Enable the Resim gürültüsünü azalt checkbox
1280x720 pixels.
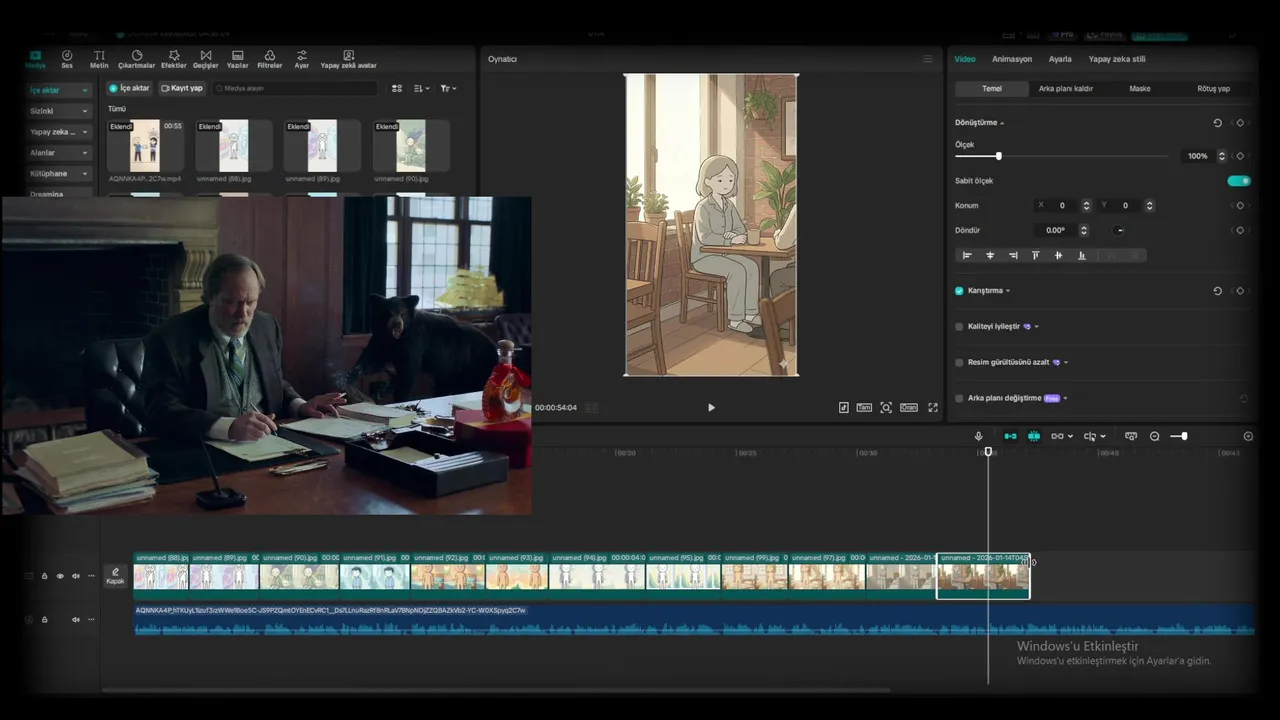[x=959, y=362]
